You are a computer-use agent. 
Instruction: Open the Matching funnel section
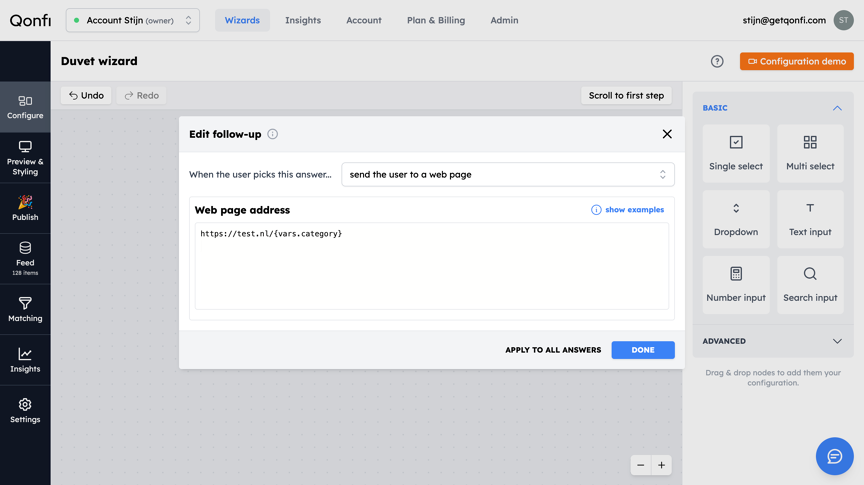[25, 309]
